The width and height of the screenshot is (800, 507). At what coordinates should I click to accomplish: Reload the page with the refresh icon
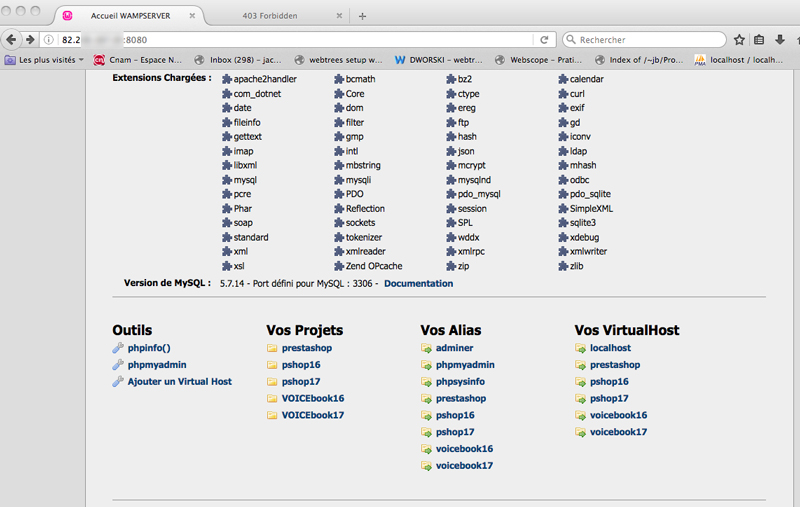pos(544,40)
